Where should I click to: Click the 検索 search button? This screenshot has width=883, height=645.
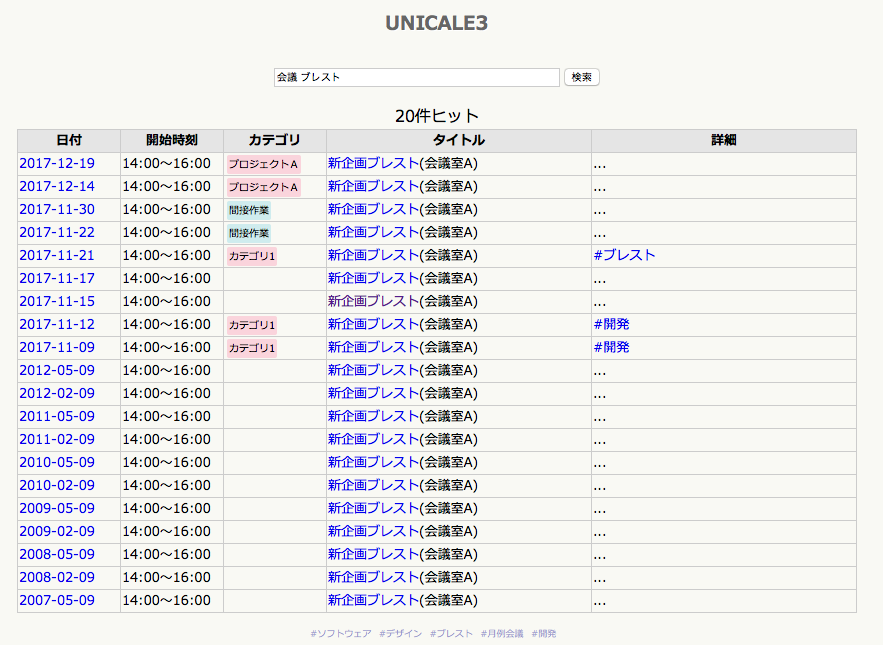[582, 77]
